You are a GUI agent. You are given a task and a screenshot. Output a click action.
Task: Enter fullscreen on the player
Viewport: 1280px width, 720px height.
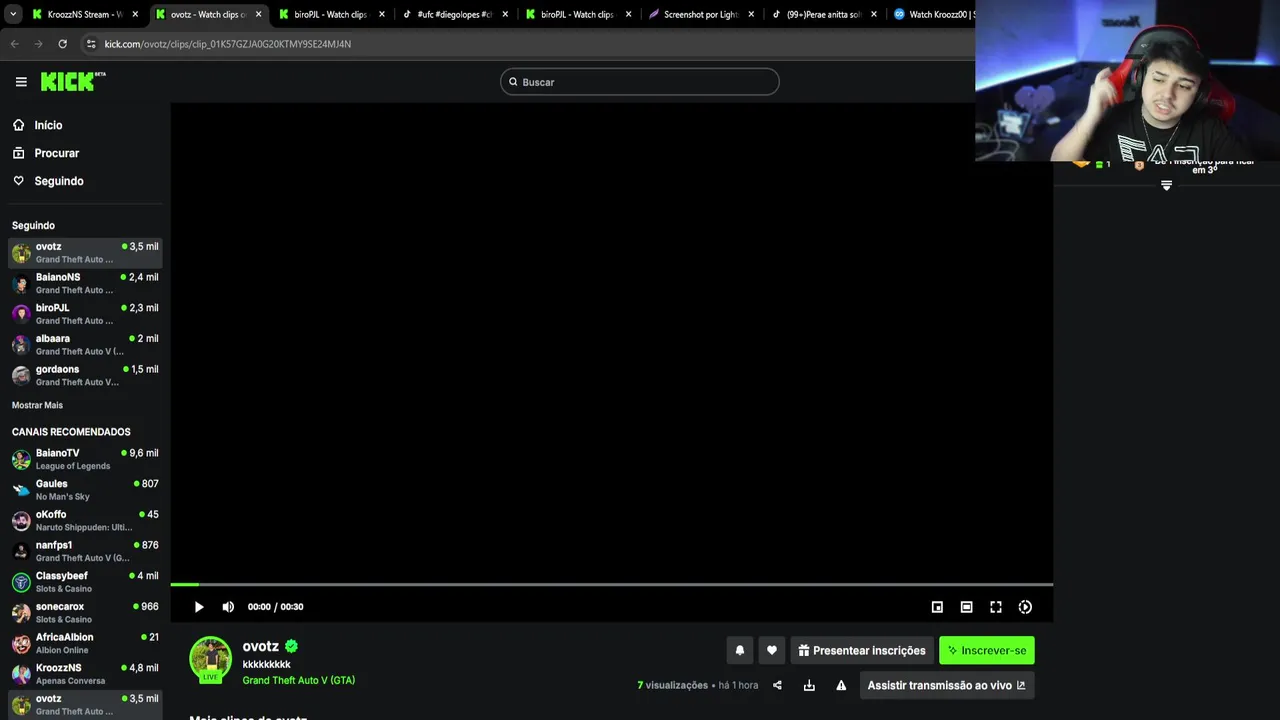coord(996,607)
